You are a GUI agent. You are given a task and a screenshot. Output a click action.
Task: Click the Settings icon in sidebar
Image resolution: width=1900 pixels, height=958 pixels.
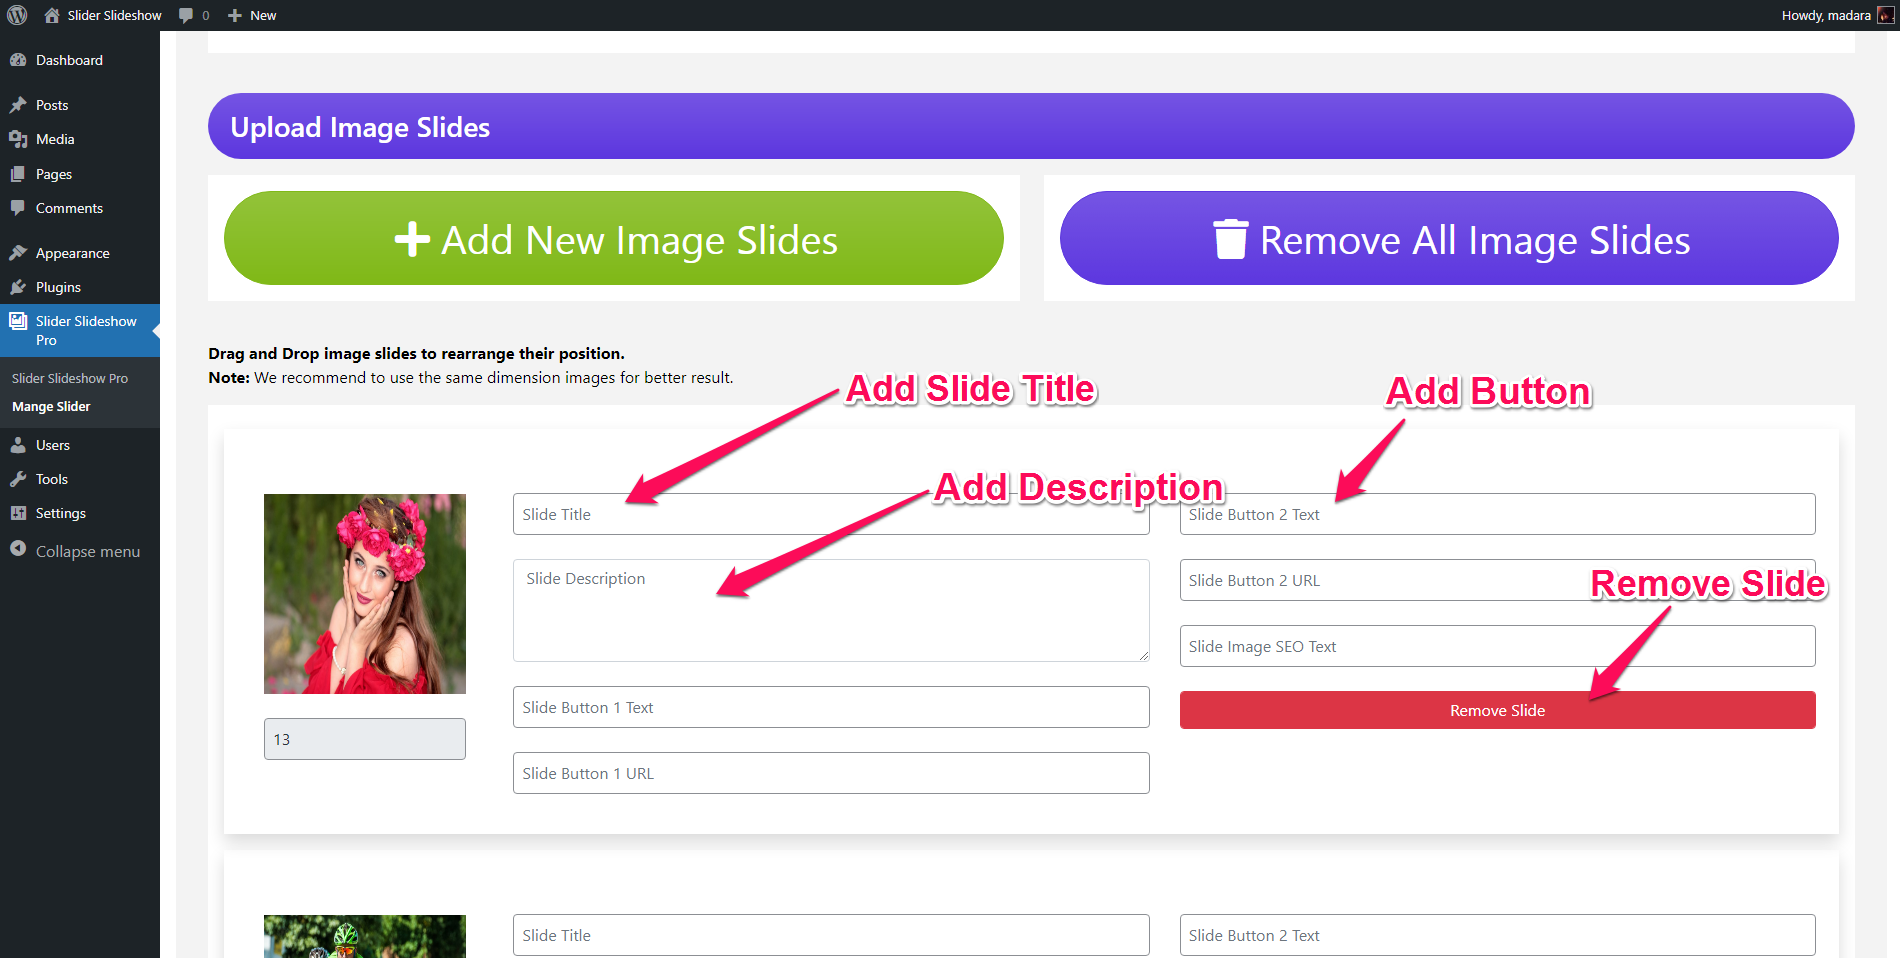tap(18, 513)
